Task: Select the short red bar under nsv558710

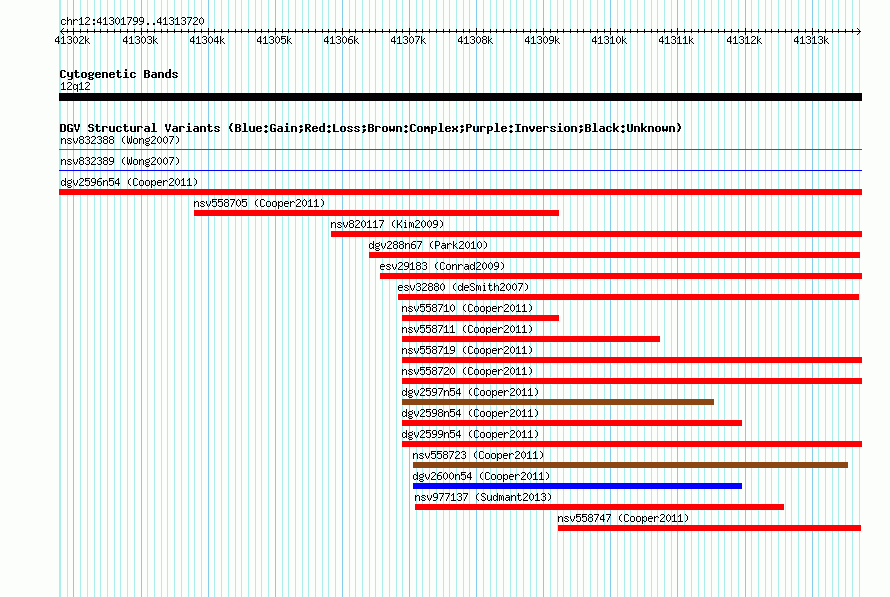Action: [x=480, y=318]
